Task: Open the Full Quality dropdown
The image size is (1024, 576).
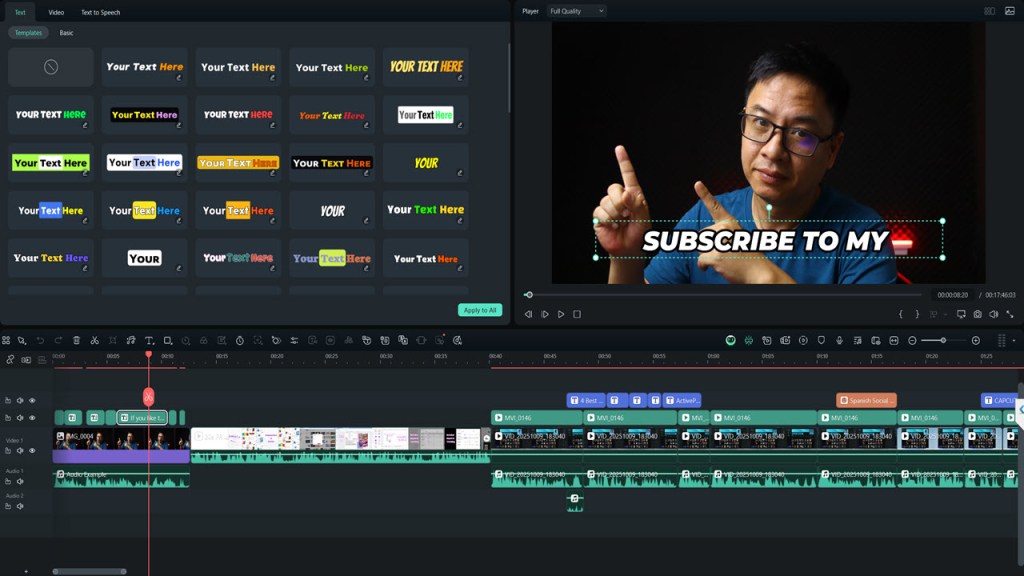Action: 577,11
